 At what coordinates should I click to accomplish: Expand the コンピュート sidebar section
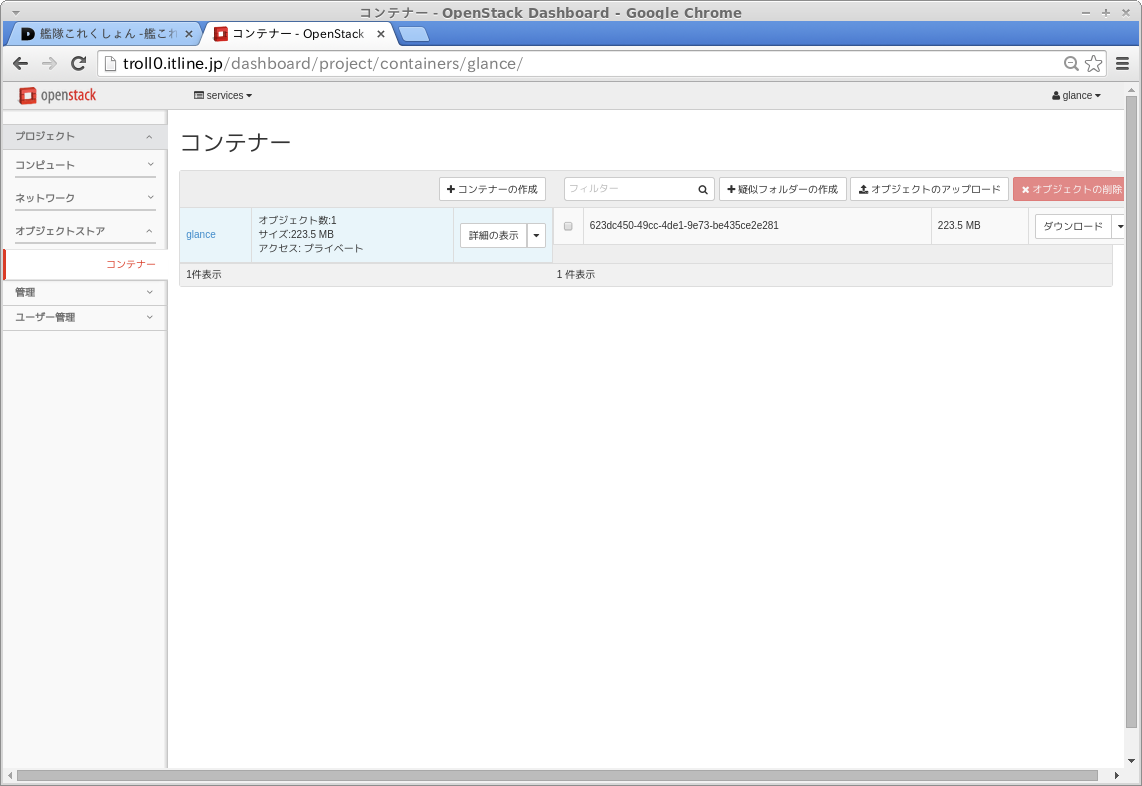coord(85,165)
